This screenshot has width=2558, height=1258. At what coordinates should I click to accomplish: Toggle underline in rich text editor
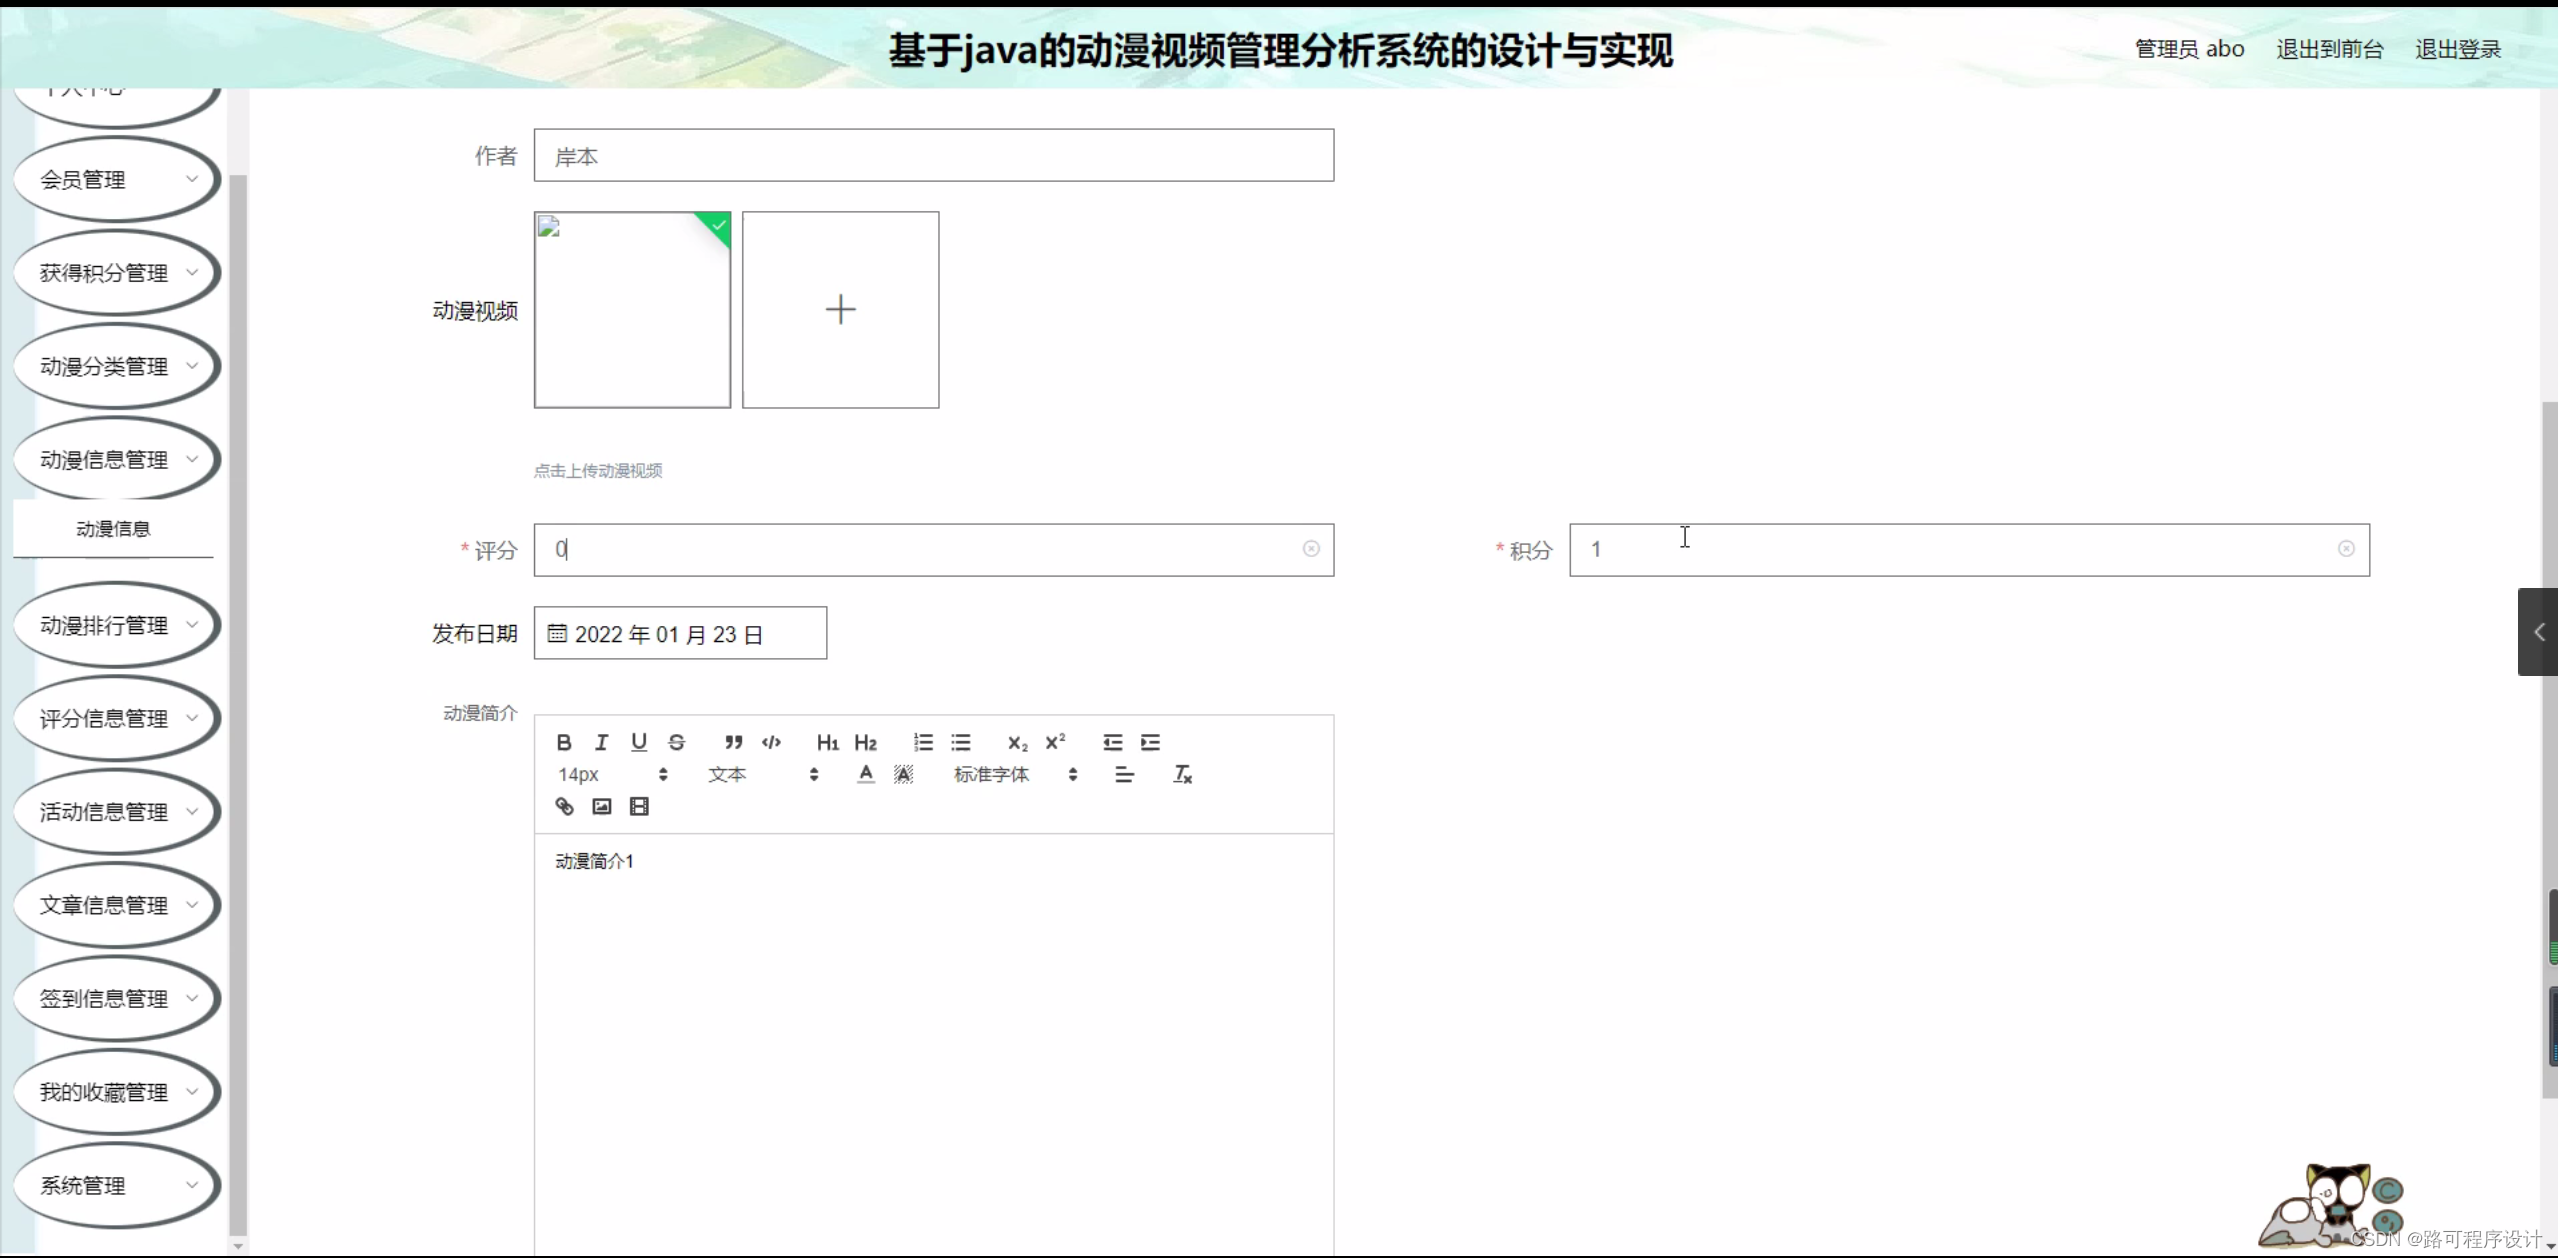point(639,742)
